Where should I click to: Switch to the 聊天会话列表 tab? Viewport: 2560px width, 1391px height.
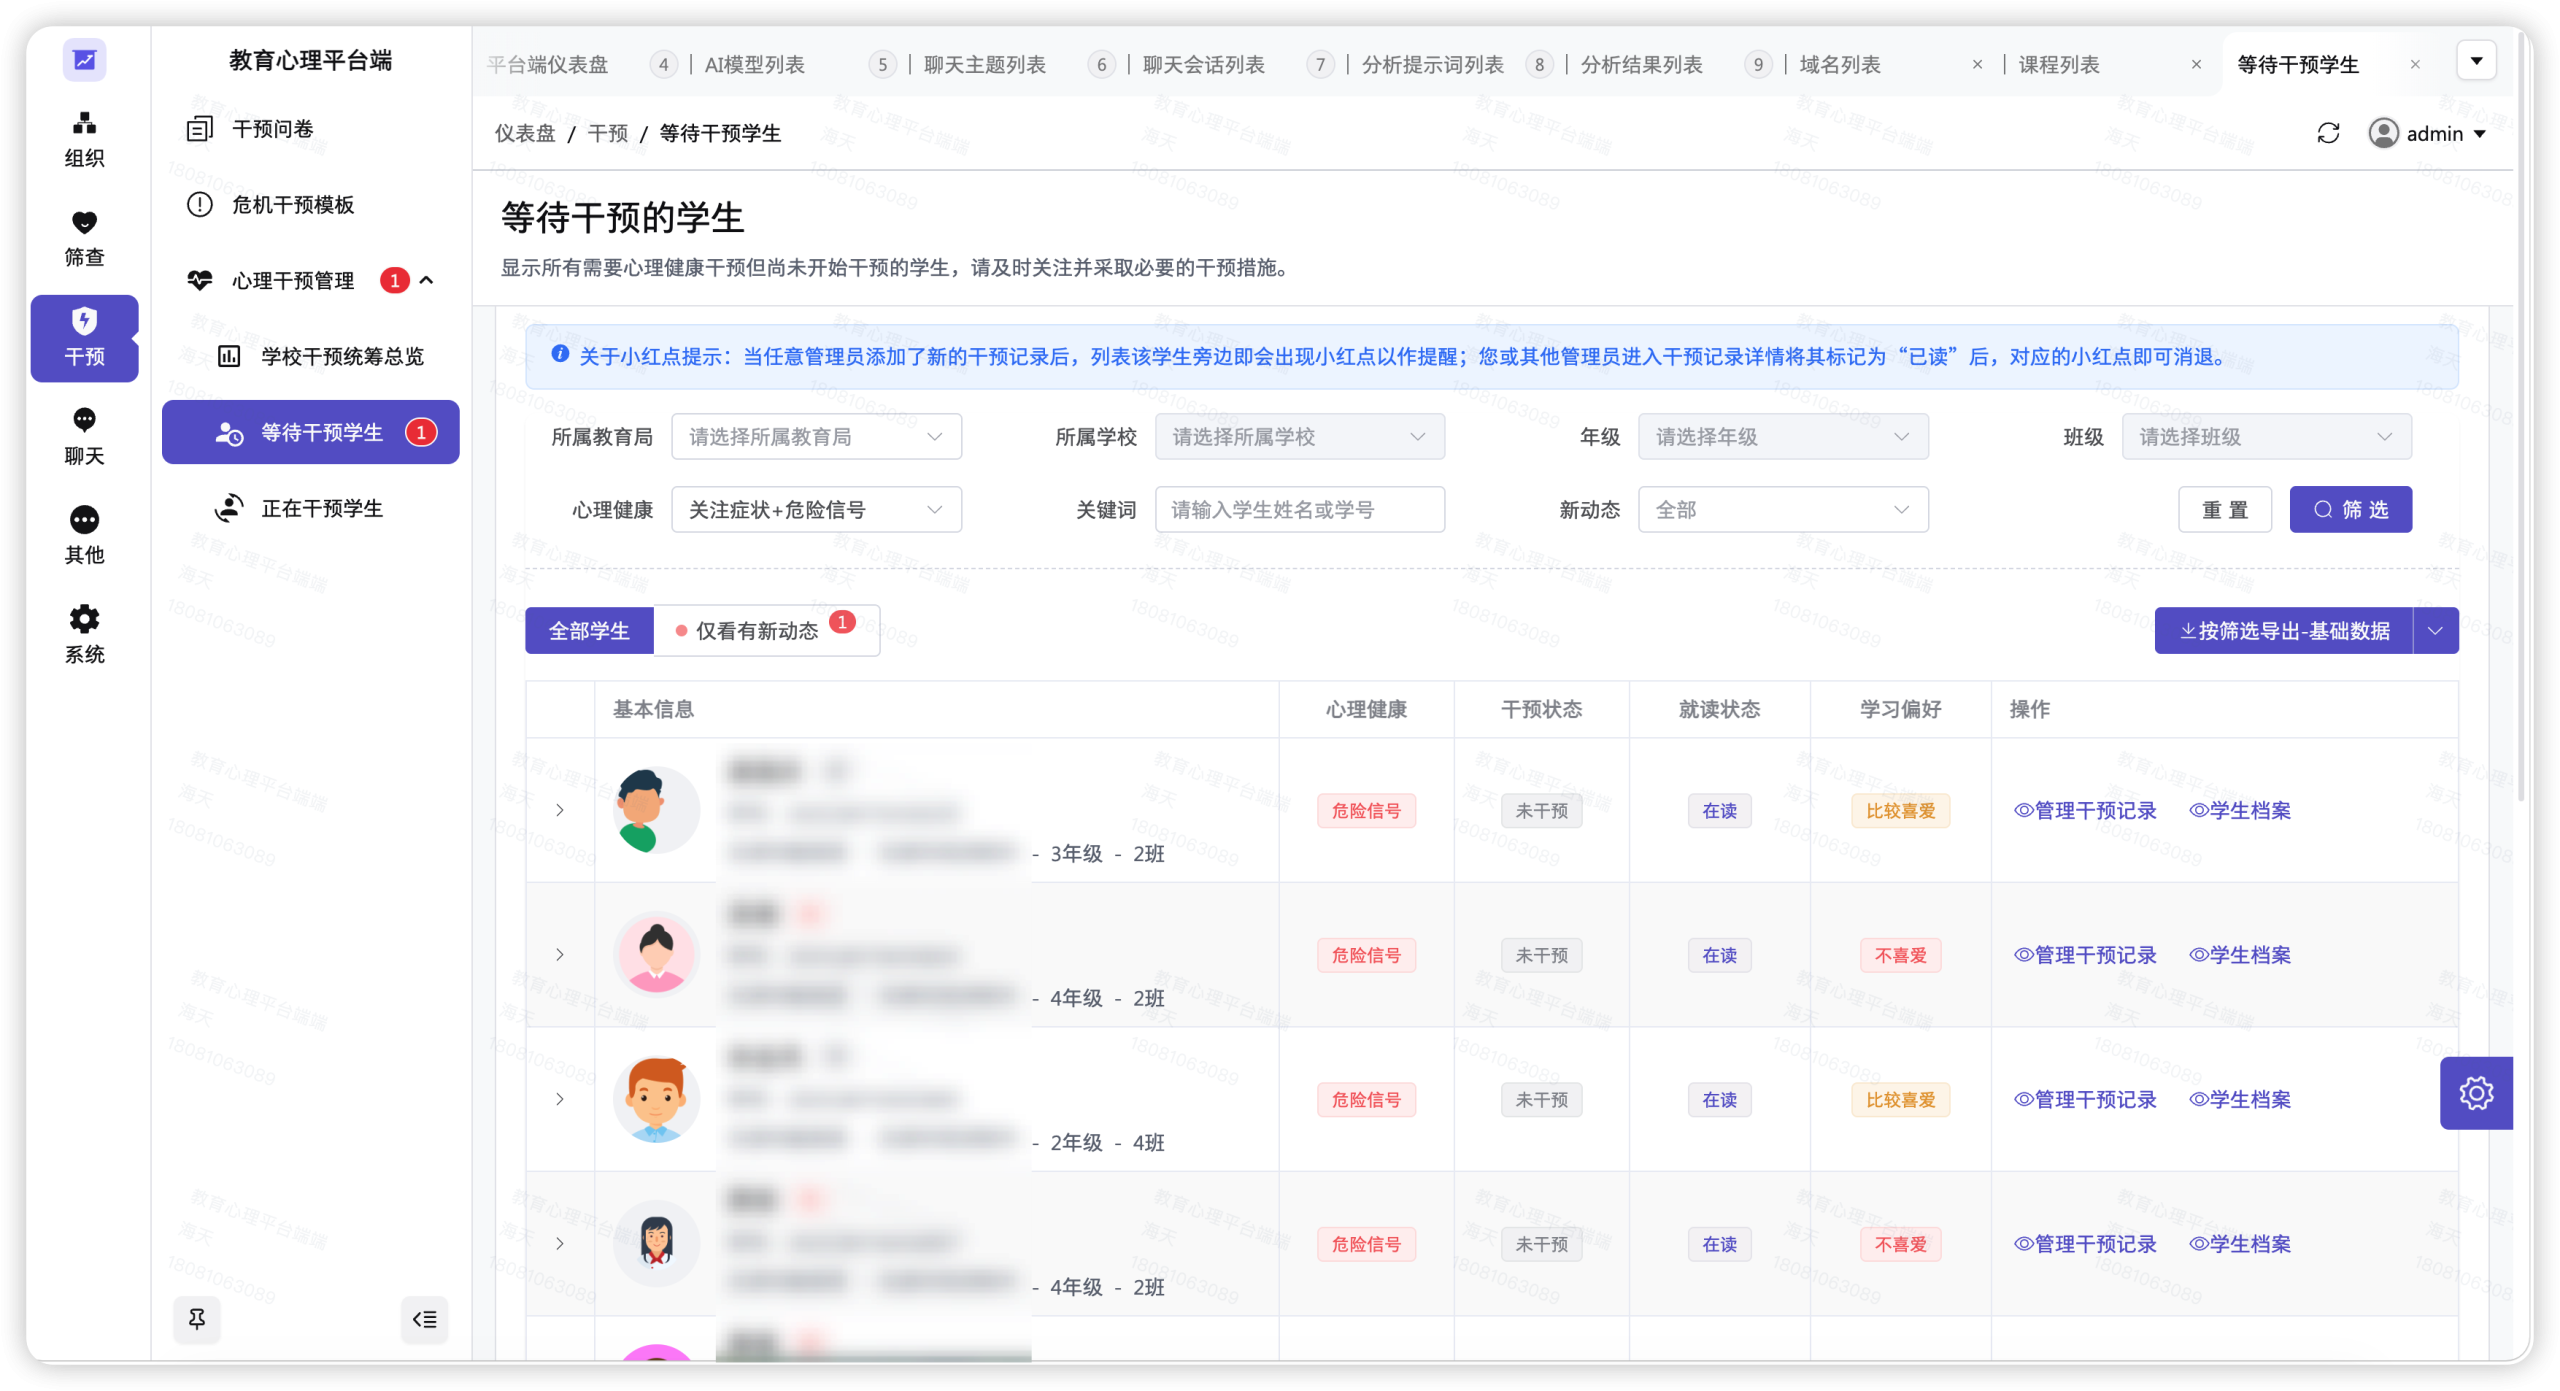pyautogui.click(x=1203, y=65)
